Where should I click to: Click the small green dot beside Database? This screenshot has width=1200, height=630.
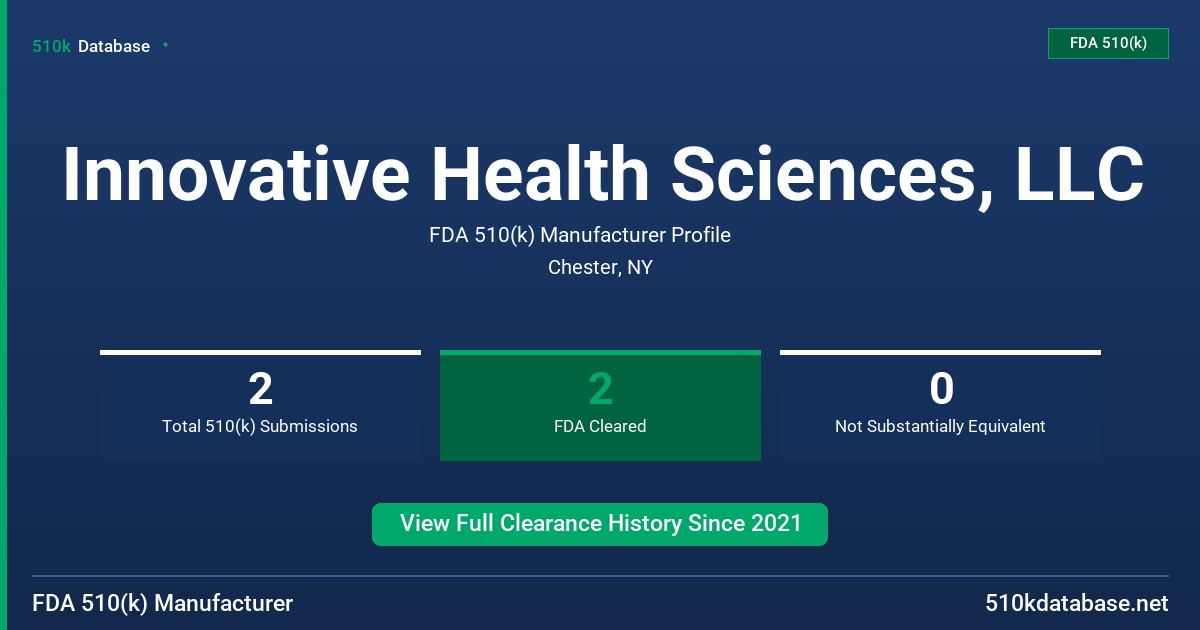165,45
